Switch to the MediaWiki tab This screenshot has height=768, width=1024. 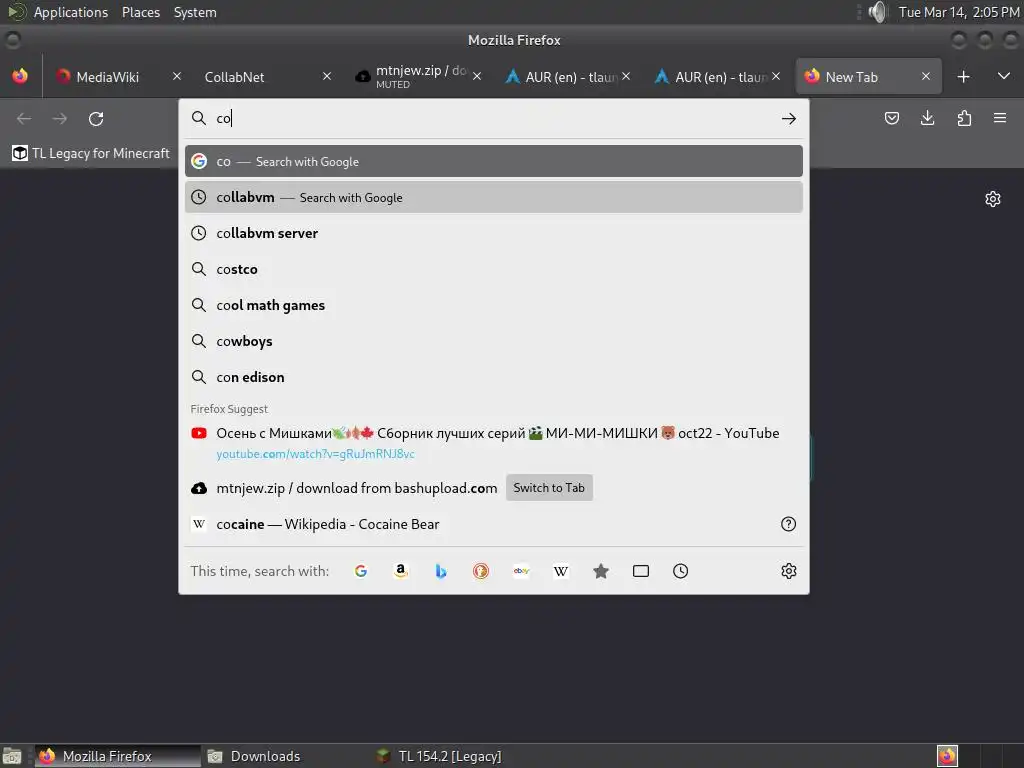tap(107, 77)
